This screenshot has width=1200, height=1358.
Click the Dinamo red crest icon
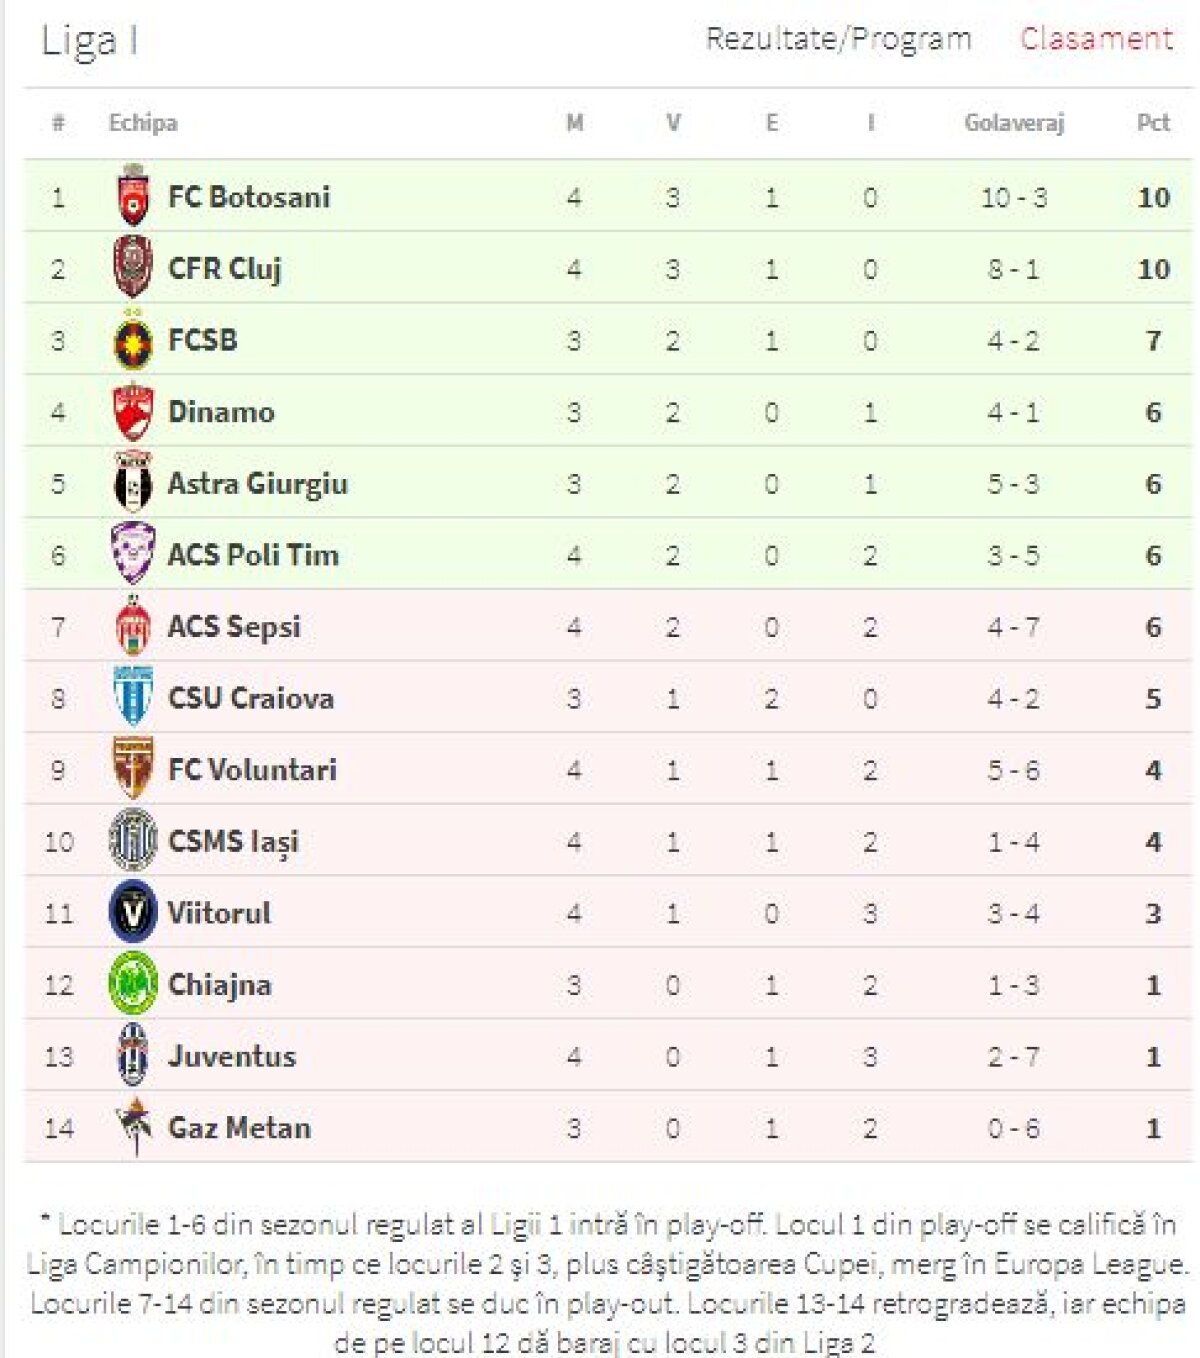(133, 412)
